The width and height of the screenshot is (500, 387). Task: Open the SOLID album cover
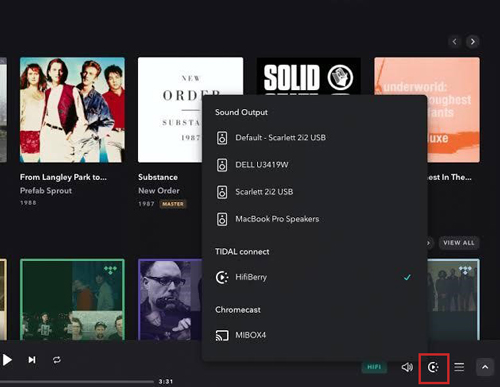coord(309,77)
